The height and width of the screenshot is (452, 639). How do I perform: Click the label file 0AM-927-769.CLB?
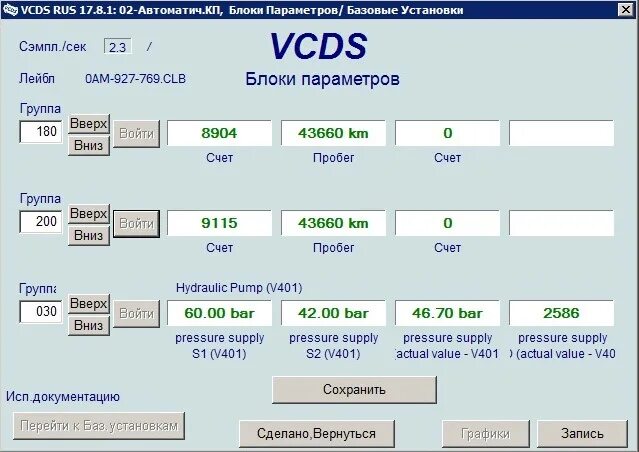135,79
